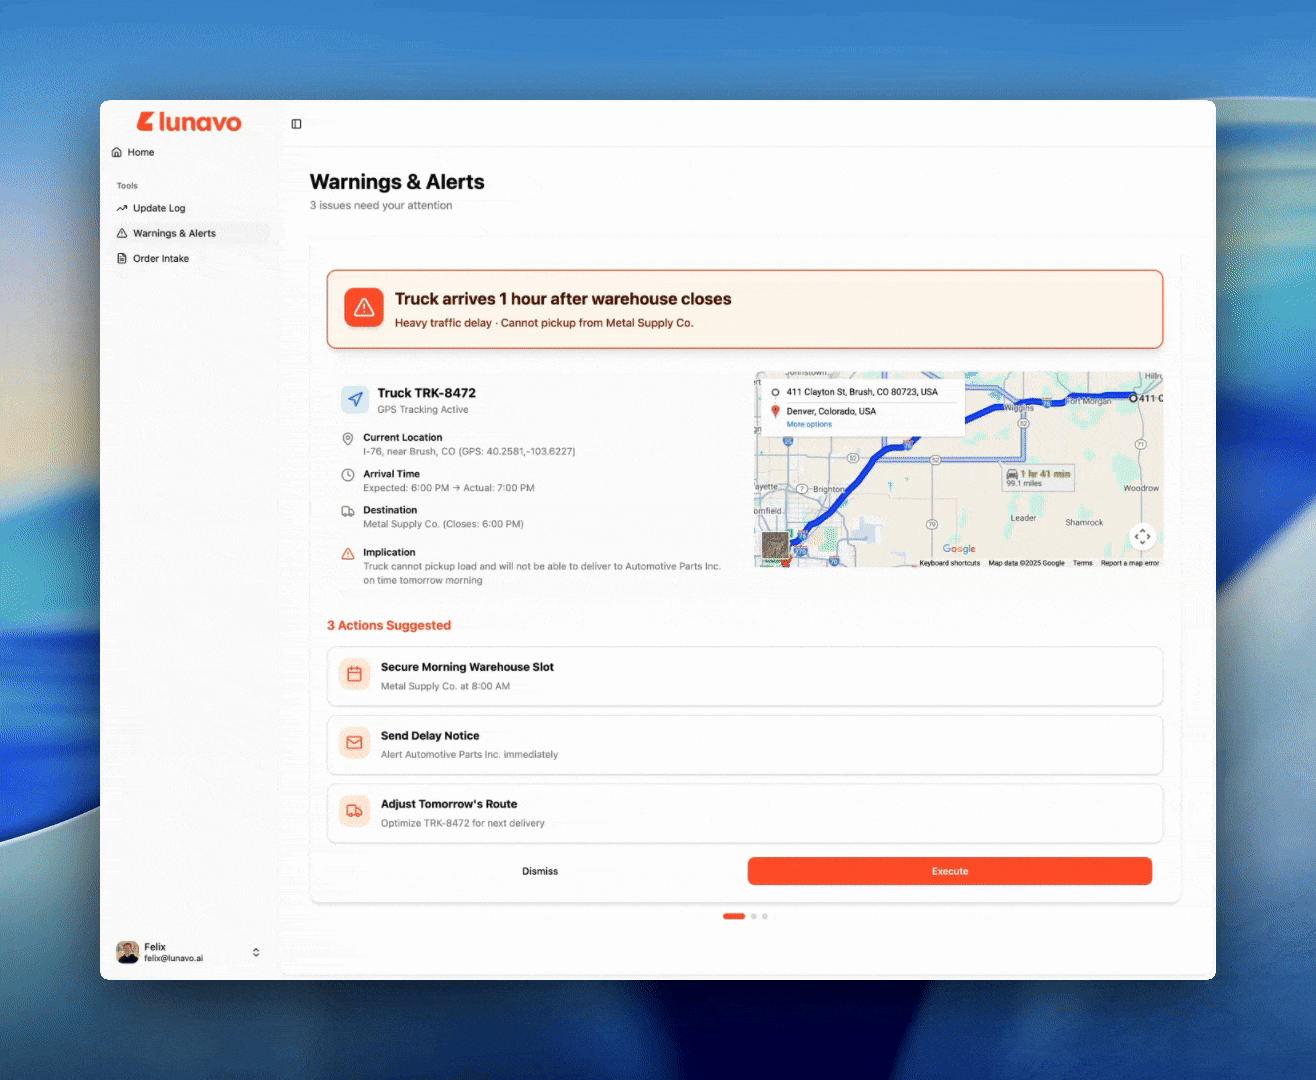Click the truck icon for Adjust Tomorrow's Route

(x=354, y=812)
